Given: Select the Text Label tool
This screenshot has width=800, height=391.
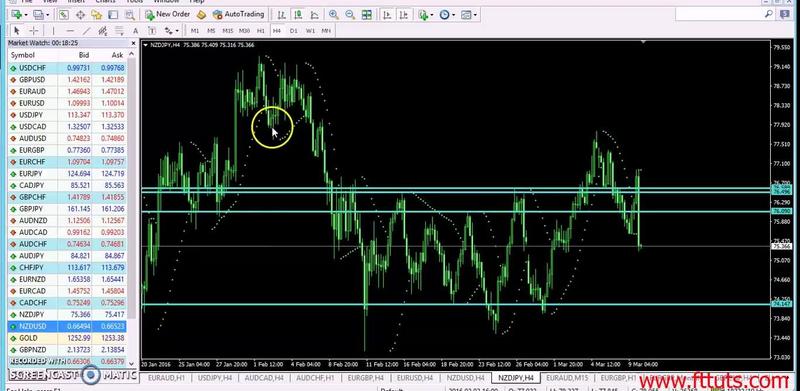Looking at the screenshot, I should pyautogui.click(x=152, y=31).
